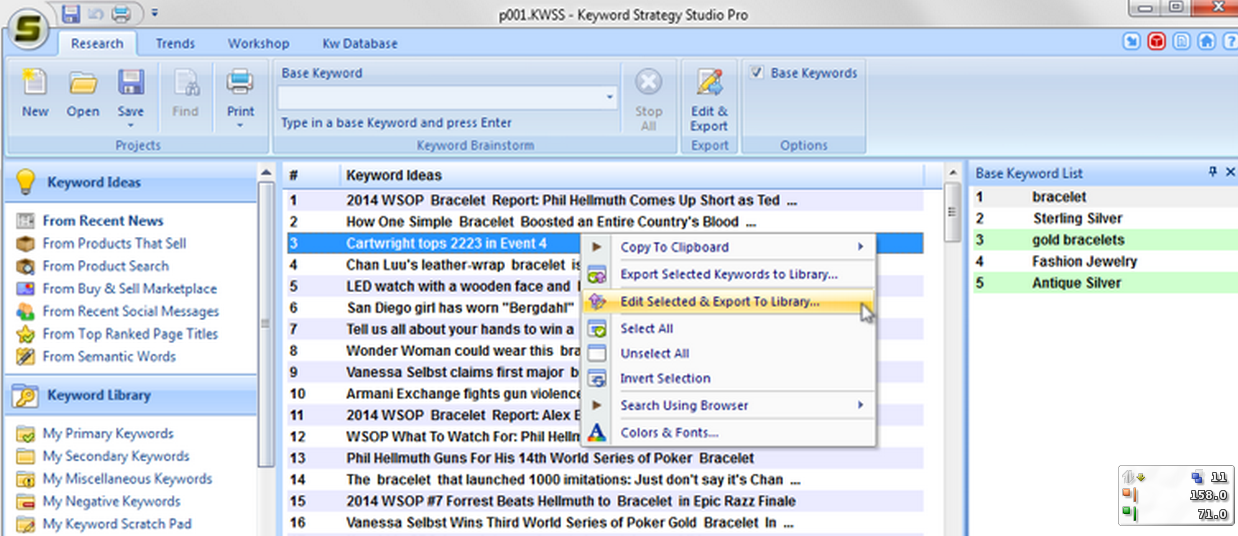
Task: Select gold bracelets base keyword
Action: [1104, 240]
